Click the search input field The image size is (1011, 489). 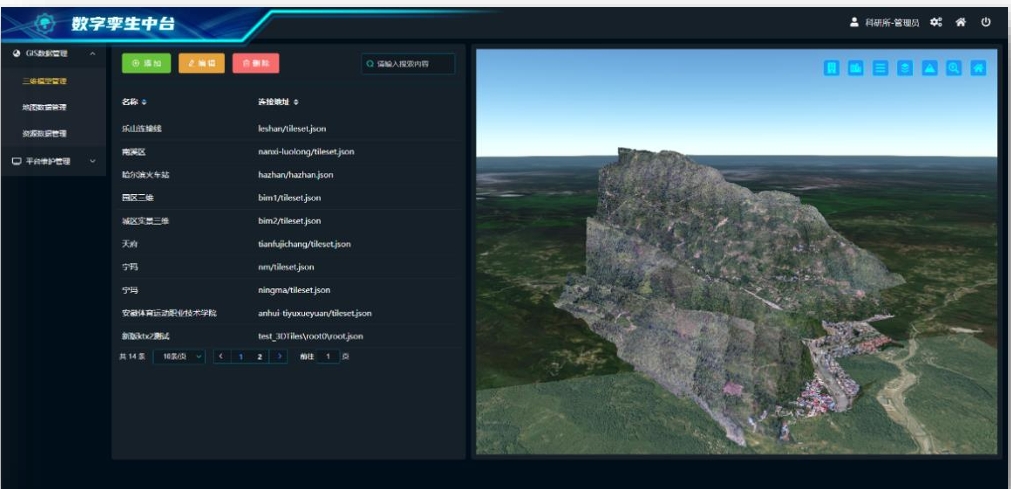pyautogui.click(x=412, y=64)
